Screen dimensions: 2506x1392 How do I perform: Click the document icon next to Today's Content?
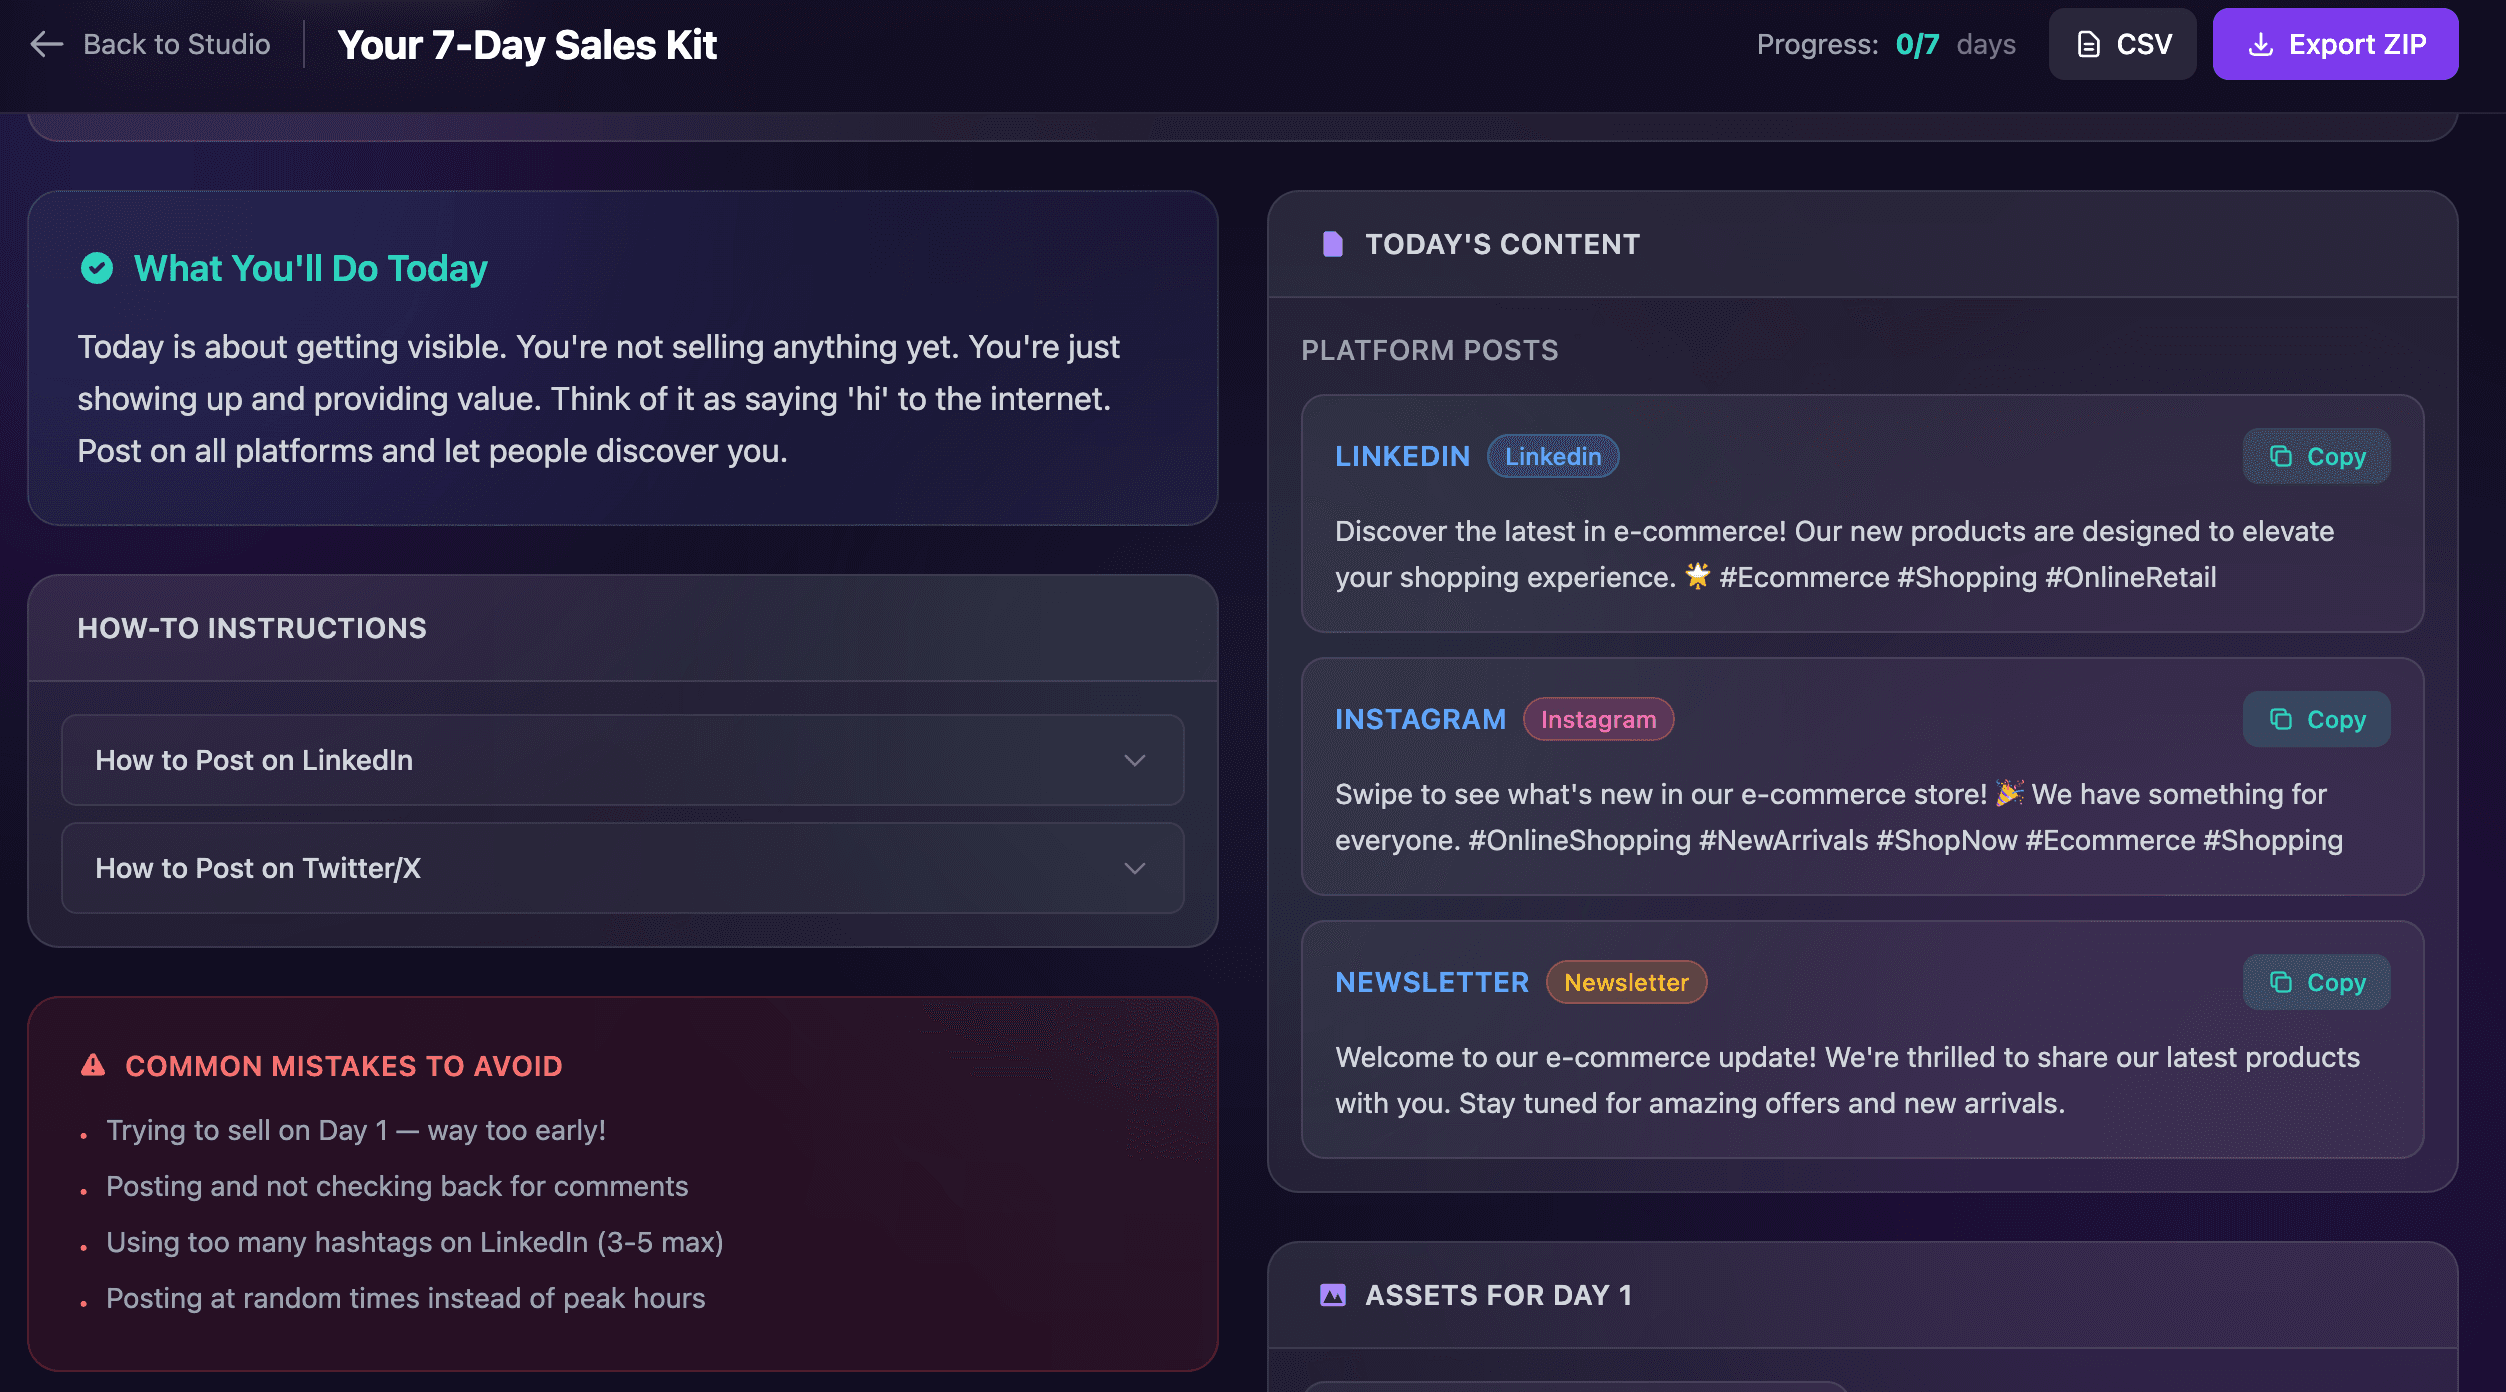(x=1332, y=244)
